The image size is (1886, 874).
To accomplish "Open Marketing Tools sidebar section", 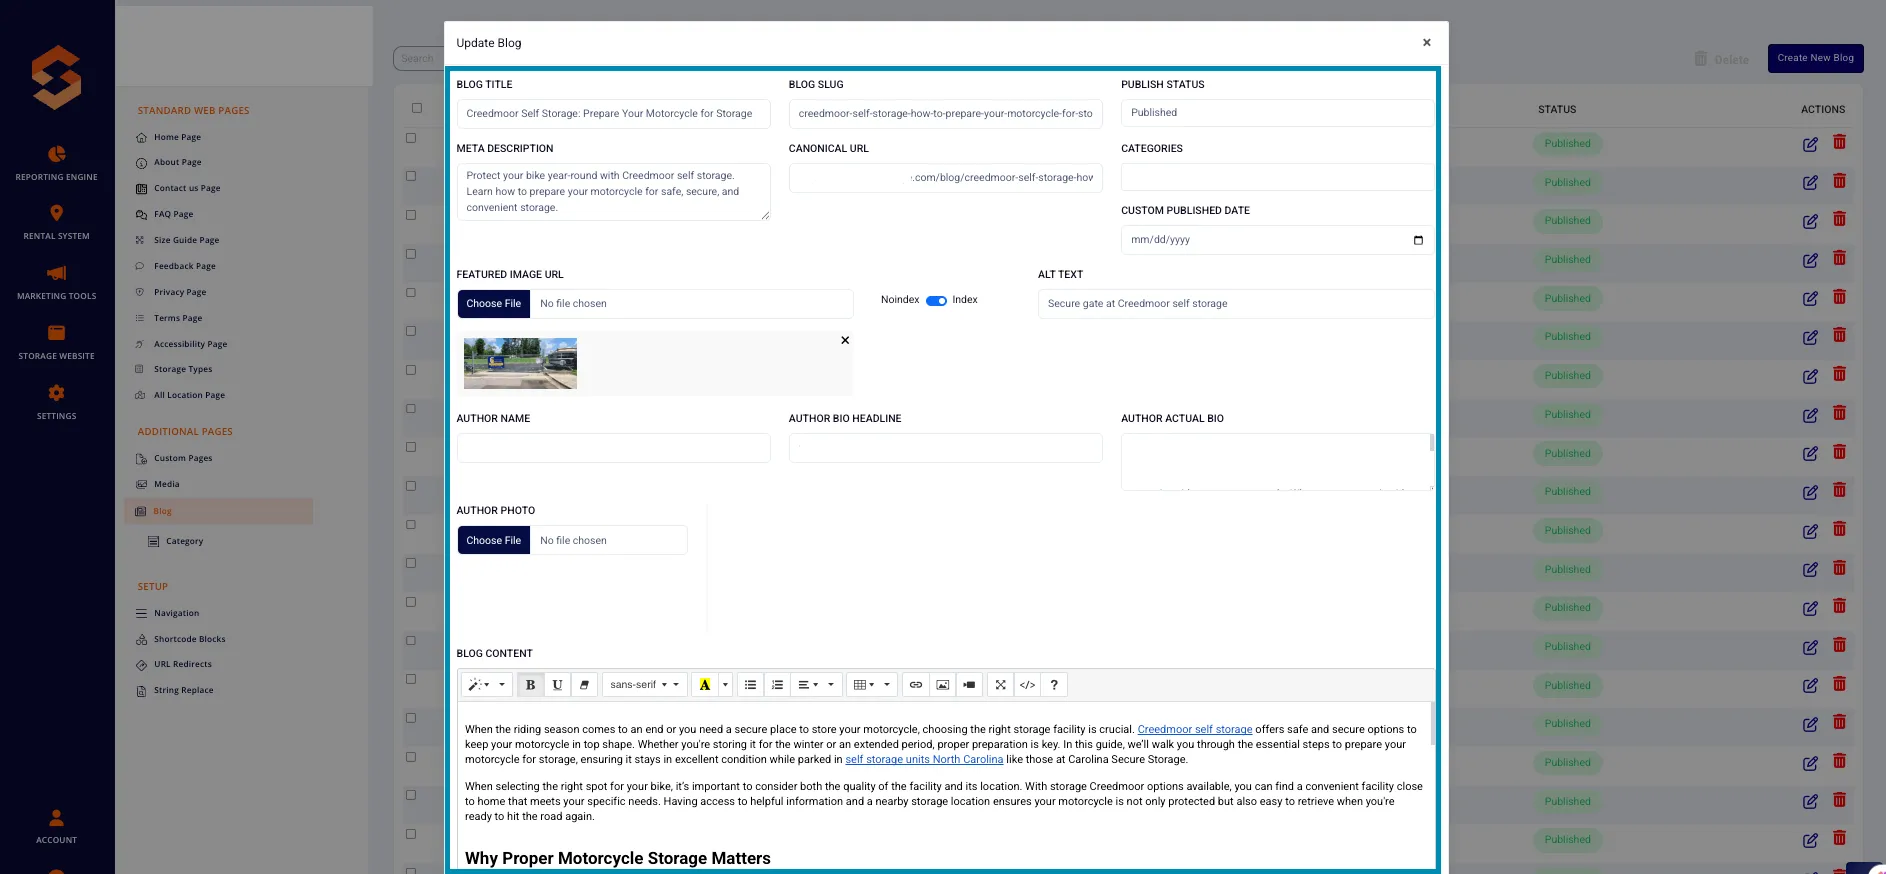I will (x=57, y=282).
